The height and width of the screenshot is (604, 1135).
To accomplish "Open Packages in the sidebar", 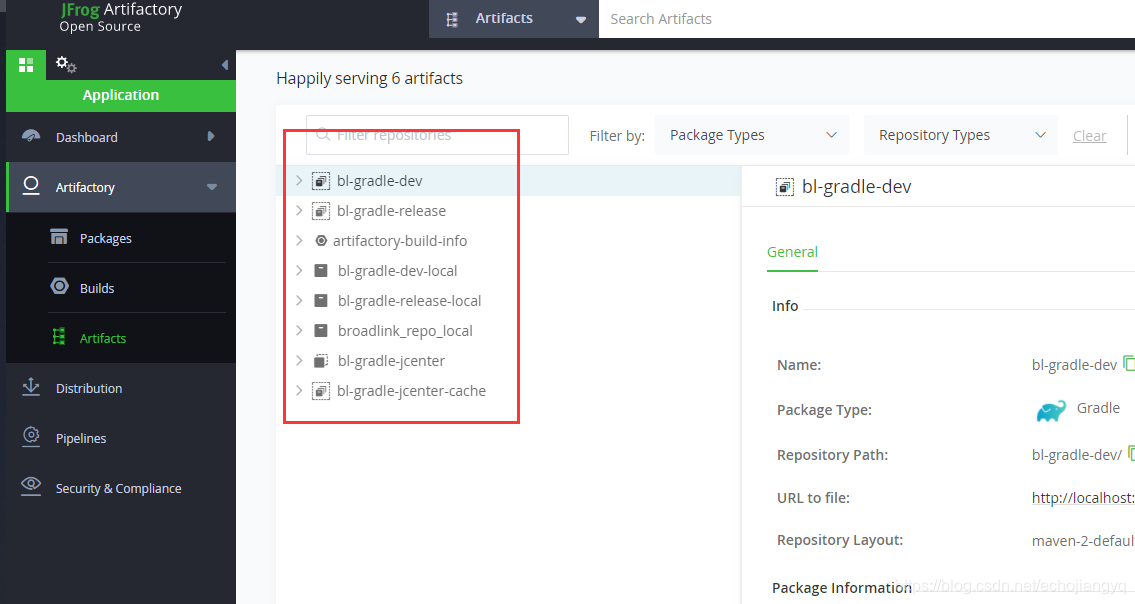I will (x=106, y=238).
